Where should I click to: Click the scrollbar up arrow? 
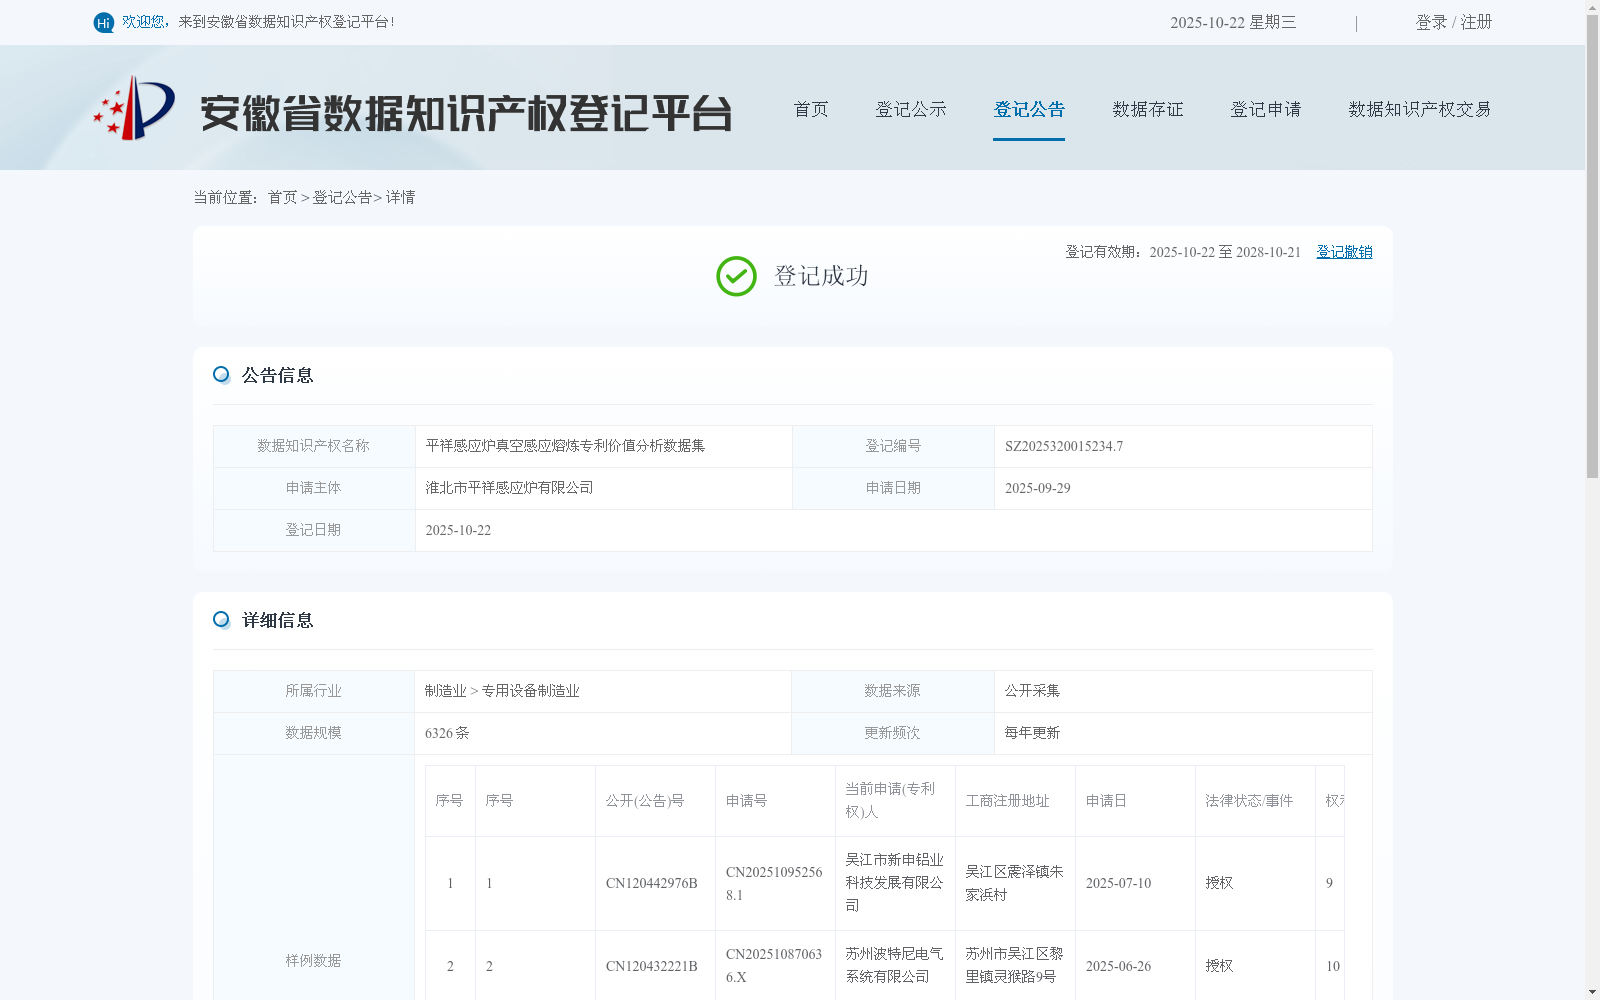(x=1592, y=7)
